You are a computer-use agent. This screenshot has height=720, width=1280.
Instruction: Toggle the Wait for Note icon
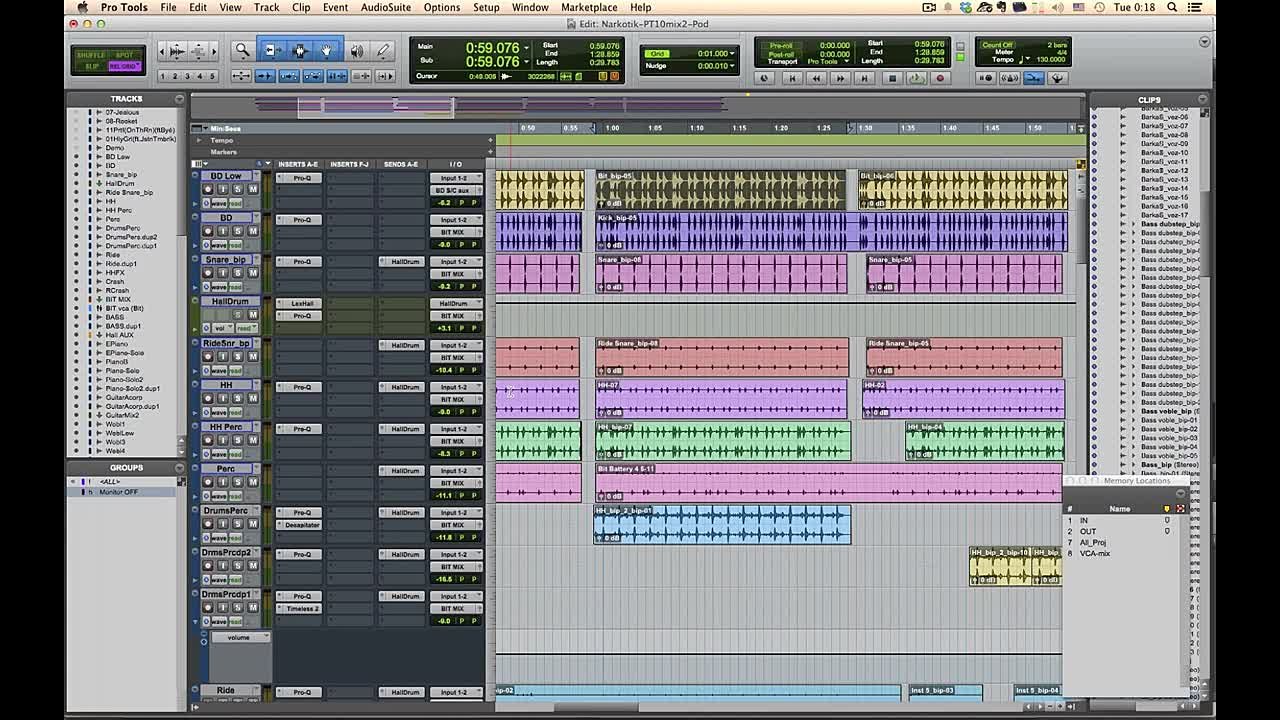pyautogui.click(x=987, y=78)
